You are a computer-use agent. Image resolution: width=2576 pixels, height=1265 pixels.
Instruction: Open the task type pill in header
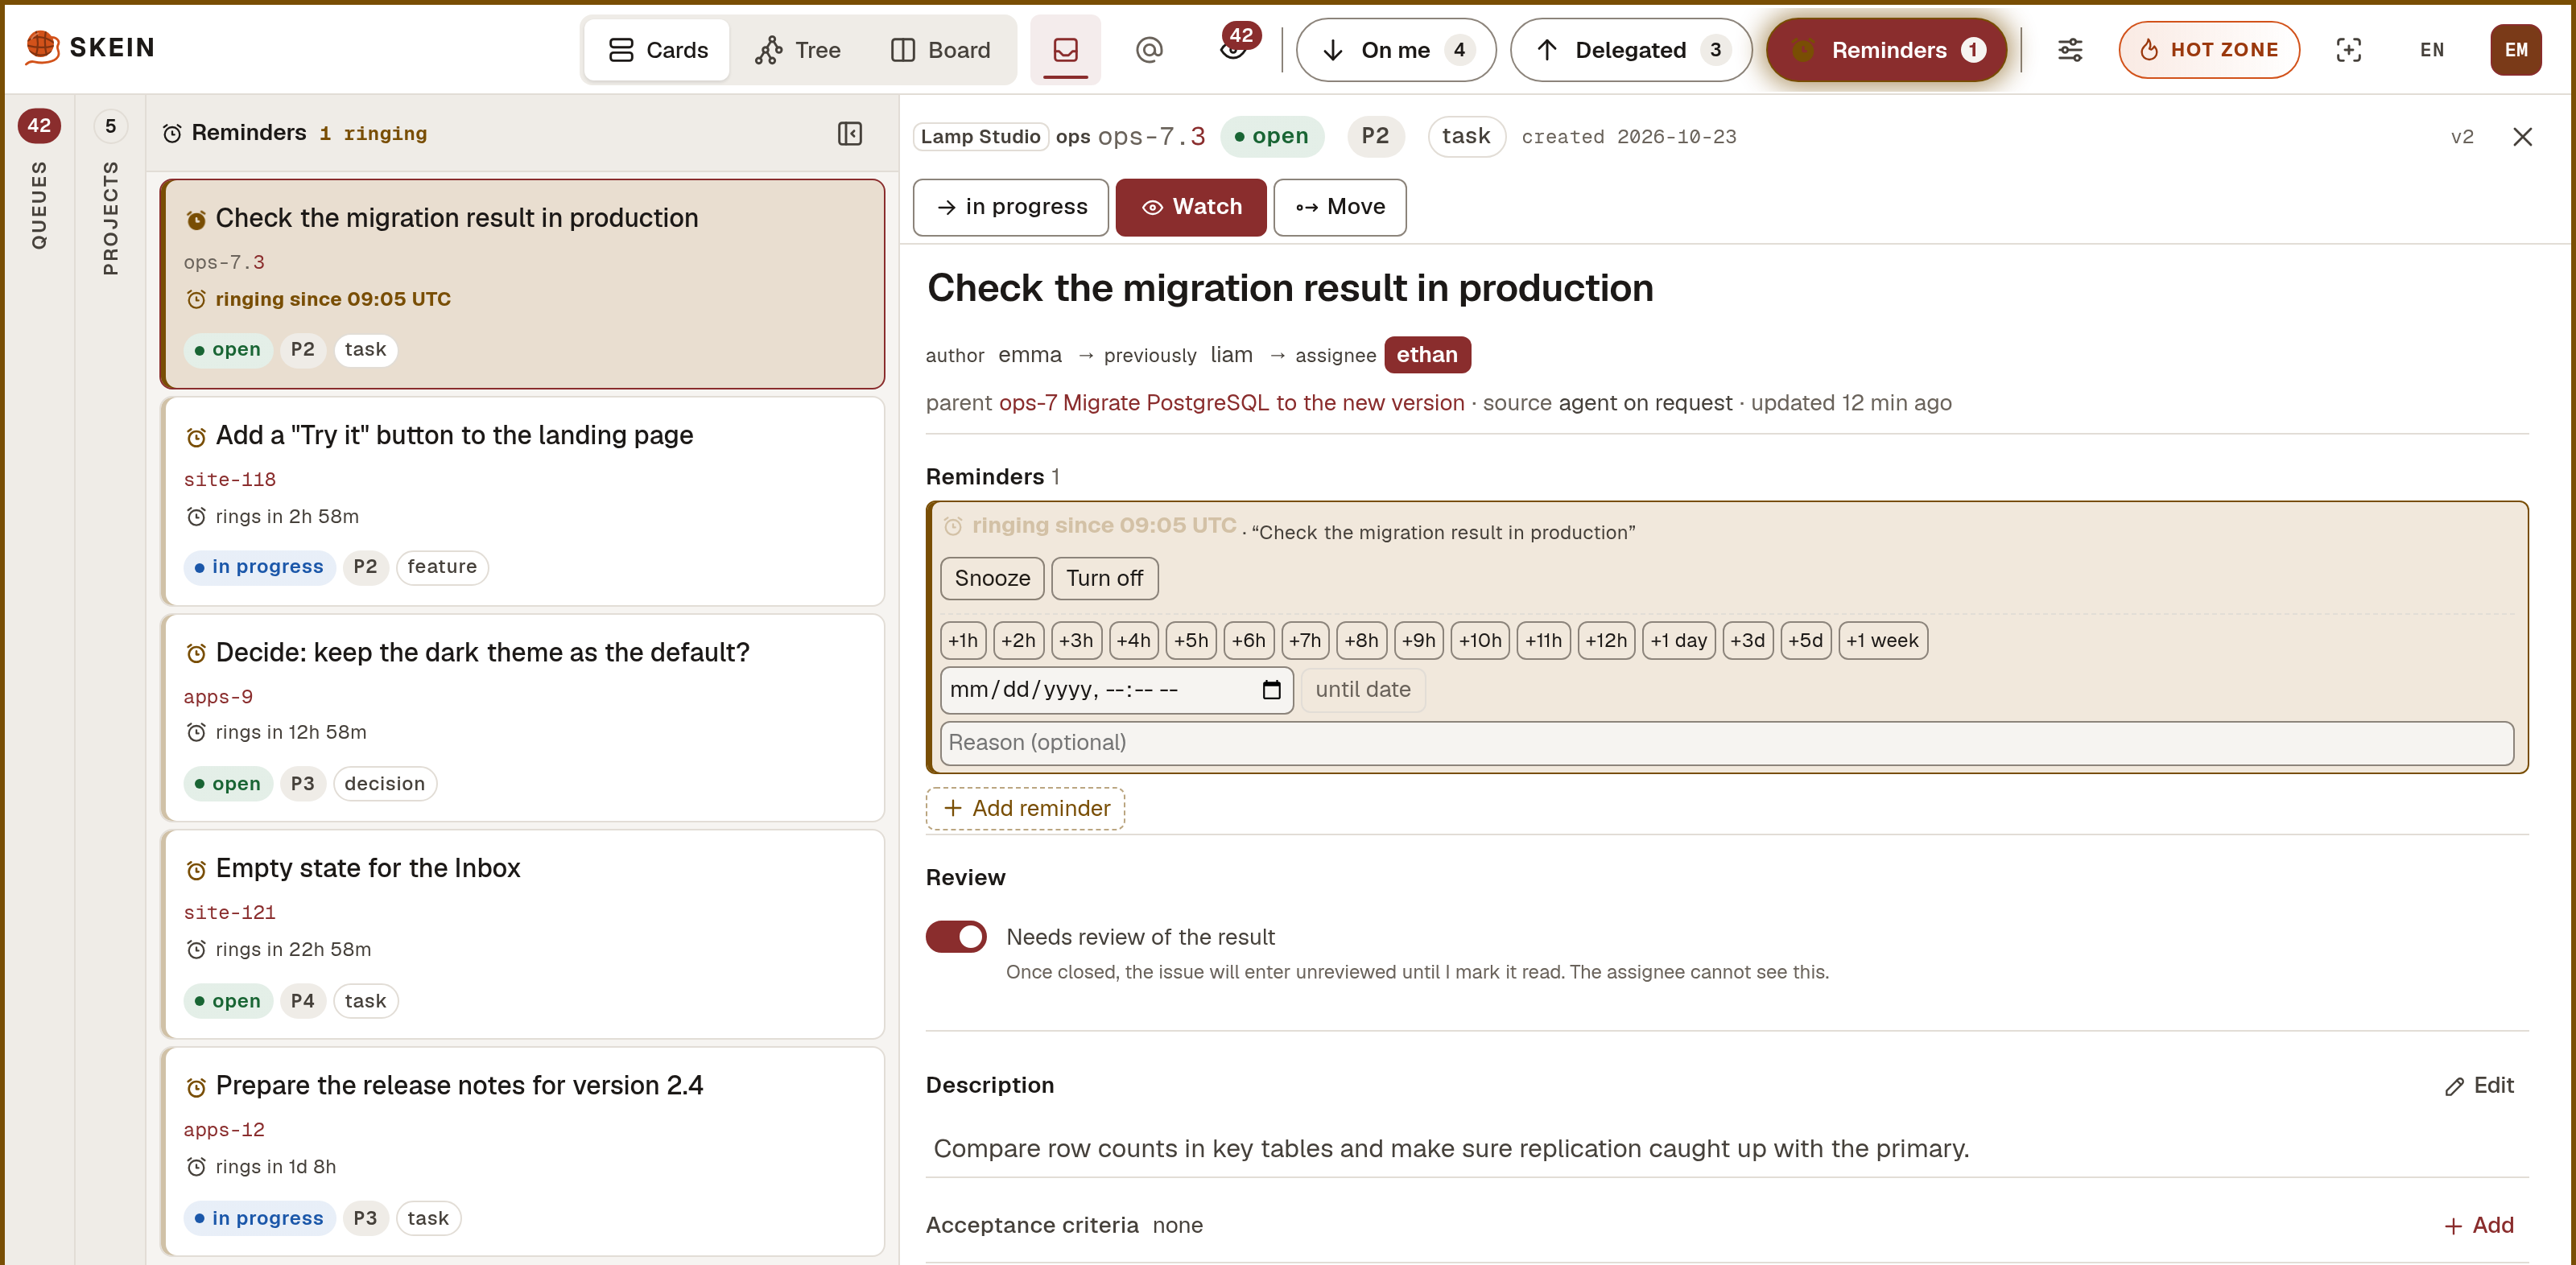pos(1466,136)
